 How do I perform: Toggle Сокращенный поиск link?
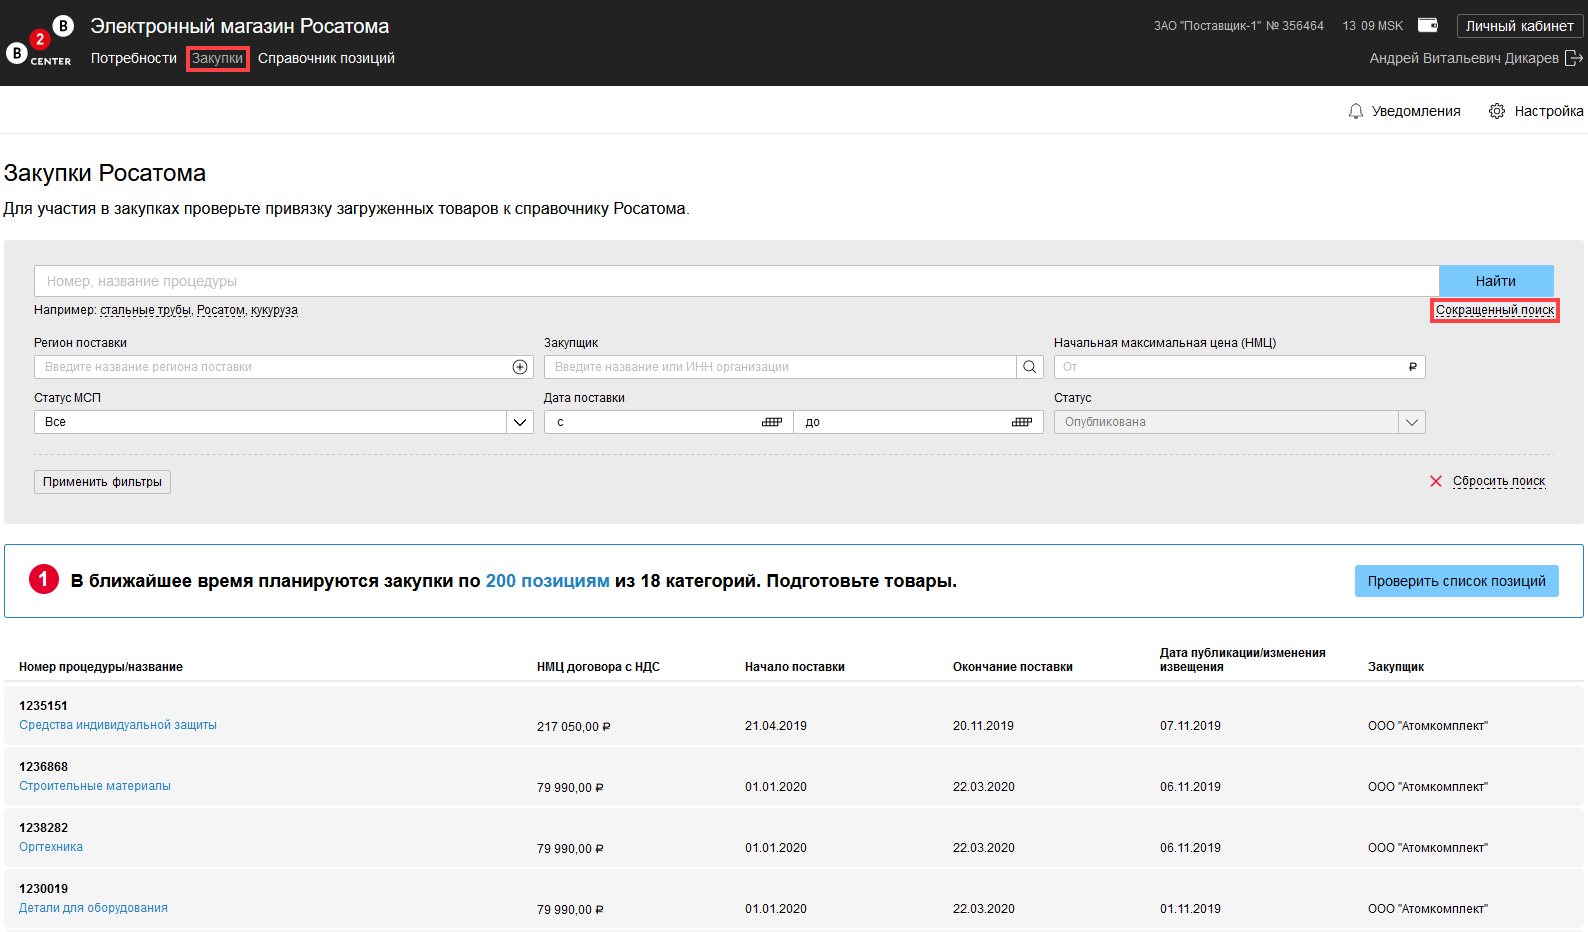pyautogui.click(x=1494, y=310)
